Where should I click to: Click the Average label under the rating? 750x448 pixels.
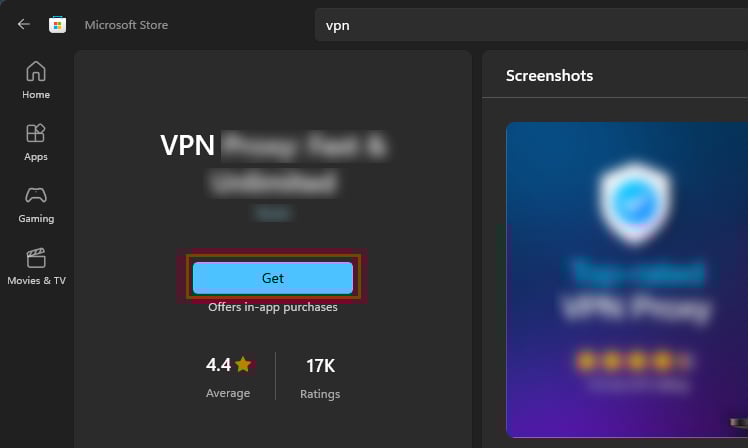[x=228, y=394]
